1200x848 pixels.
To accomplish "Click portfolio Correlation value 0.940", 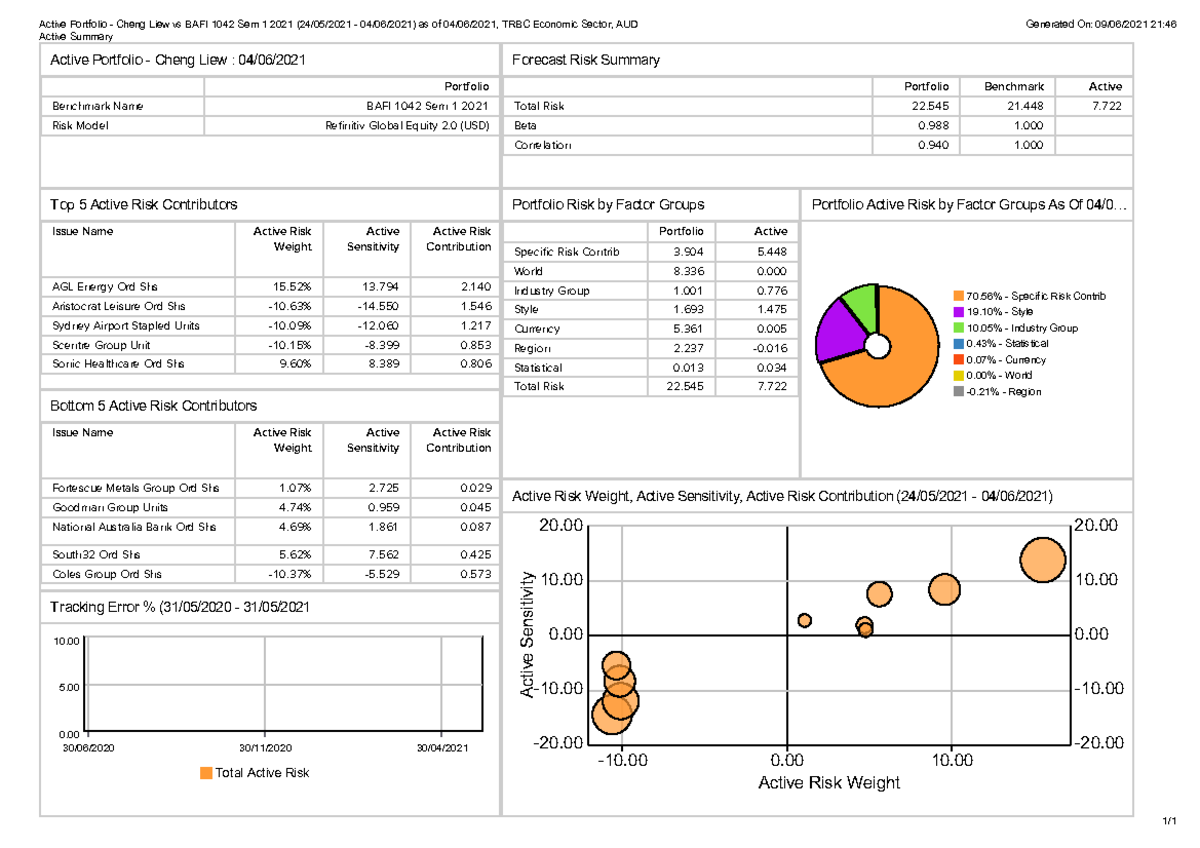I will click(x=934, y=146).
